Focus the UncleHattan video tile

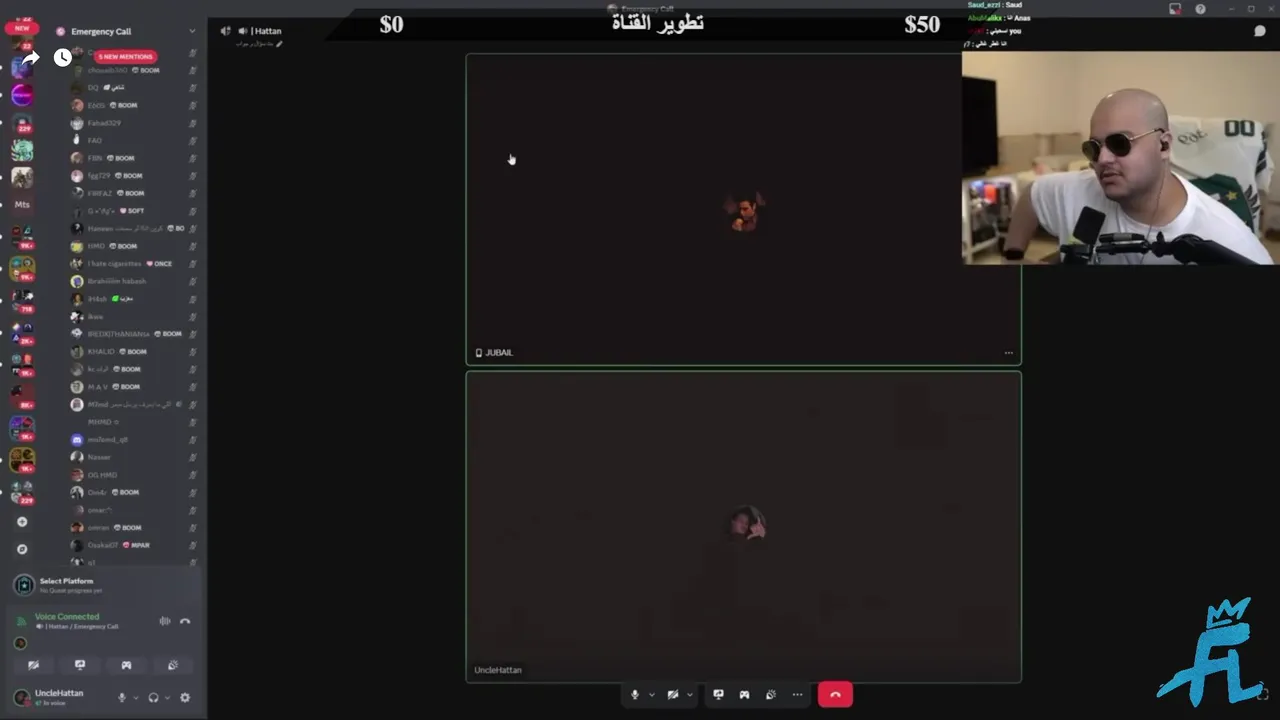(743, 527)
